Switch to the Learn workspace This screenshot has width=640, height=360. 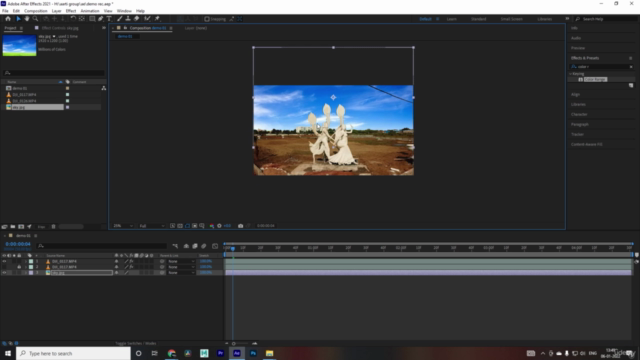click(x=451, y=19)
